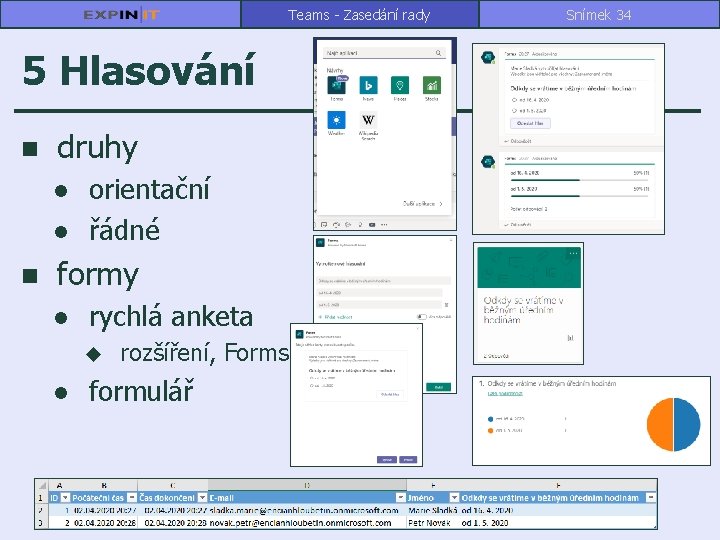Open the News (Bing) app tile
The width and height of the screenshot is (720, 540).
[368, 86]
